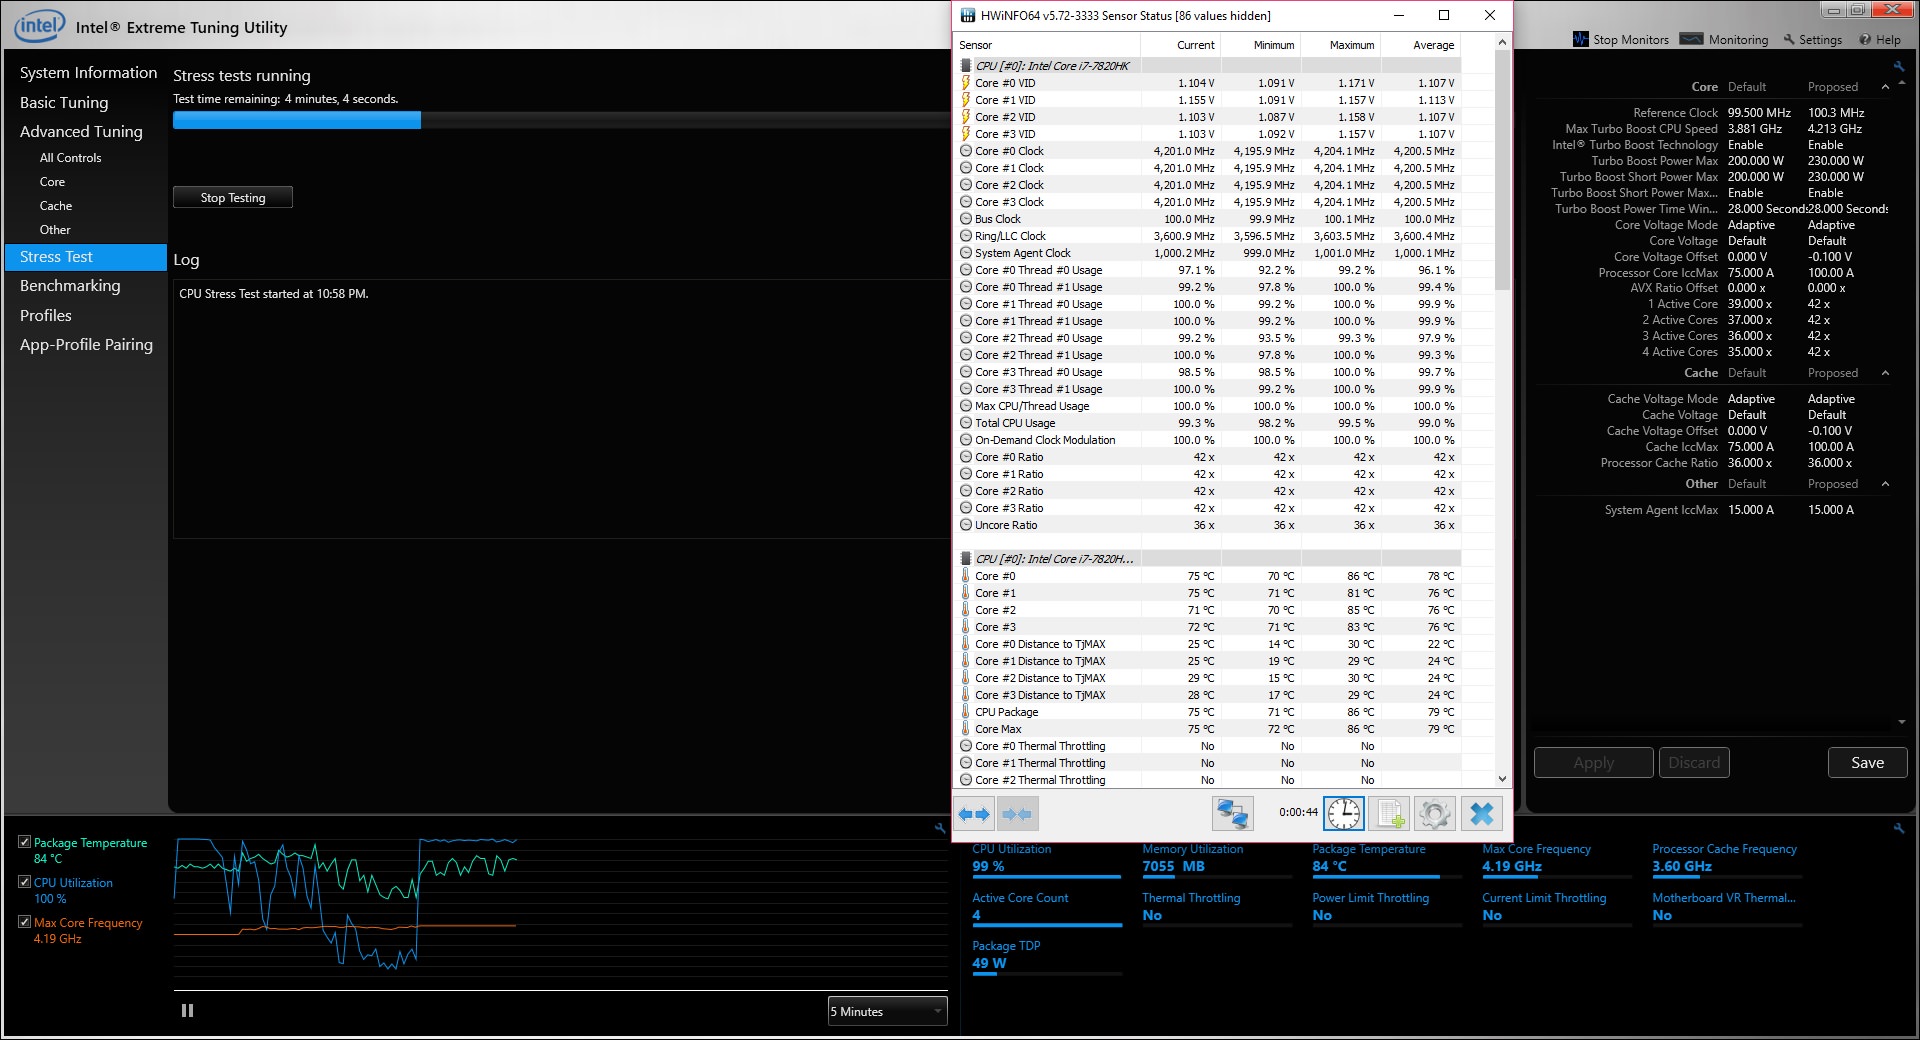
Task: Click the Monitoring graph icon in XTU
Action: click(1691, 39)
